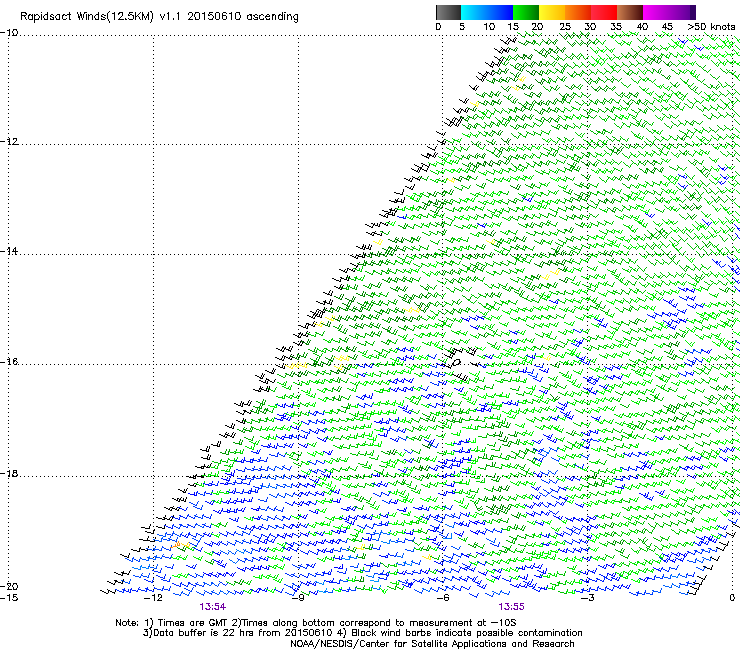The width and height of the screenshot is (740, 650).
Task: Click the latitude label -12
Action: click(9, 142)
